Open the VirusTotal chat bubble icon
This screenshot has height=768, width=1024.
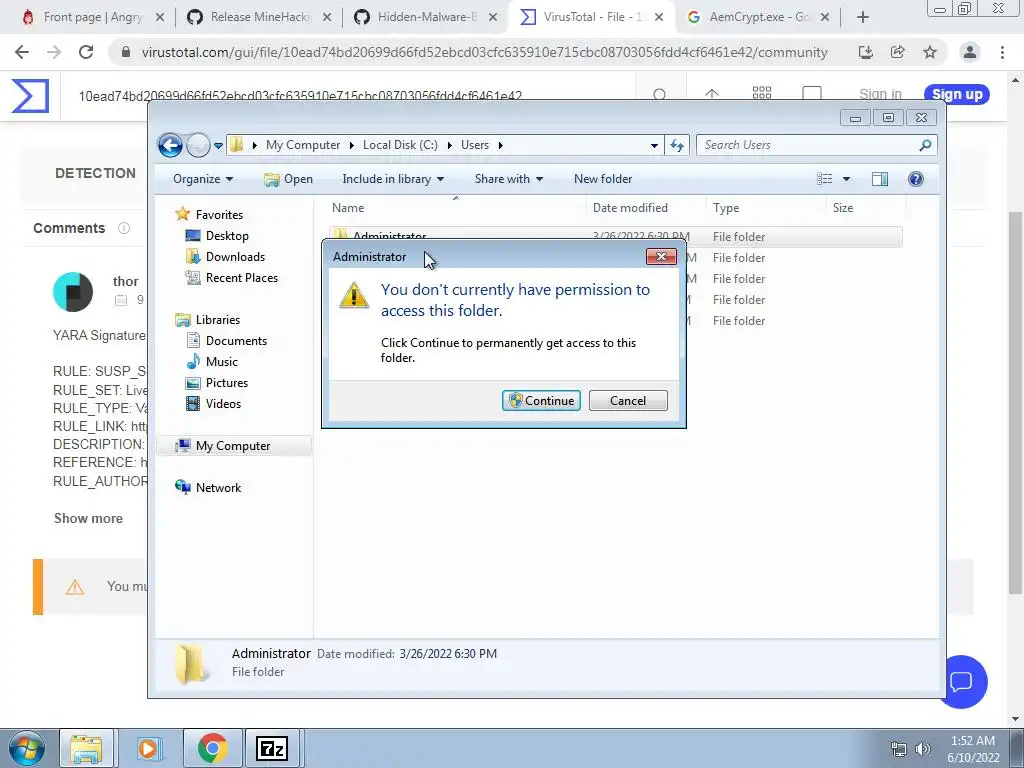point(963,682)
